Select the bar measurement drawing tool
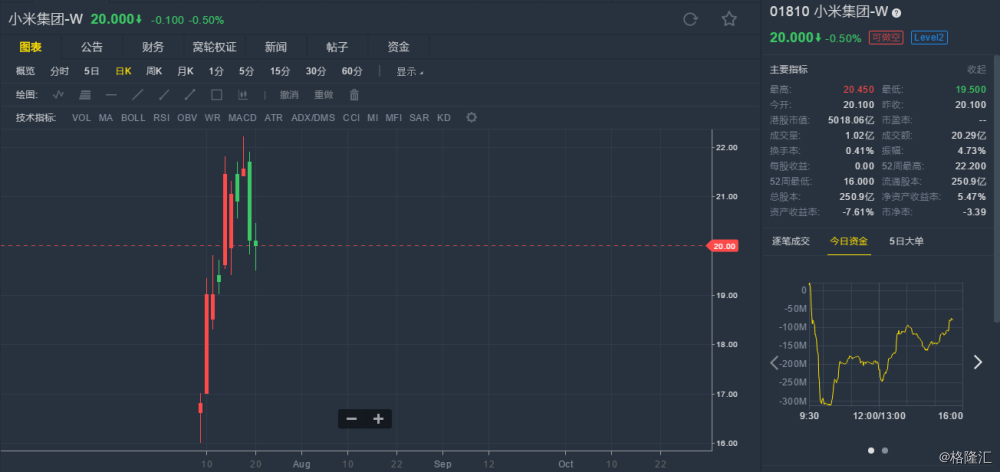 [x=242, y=94]
